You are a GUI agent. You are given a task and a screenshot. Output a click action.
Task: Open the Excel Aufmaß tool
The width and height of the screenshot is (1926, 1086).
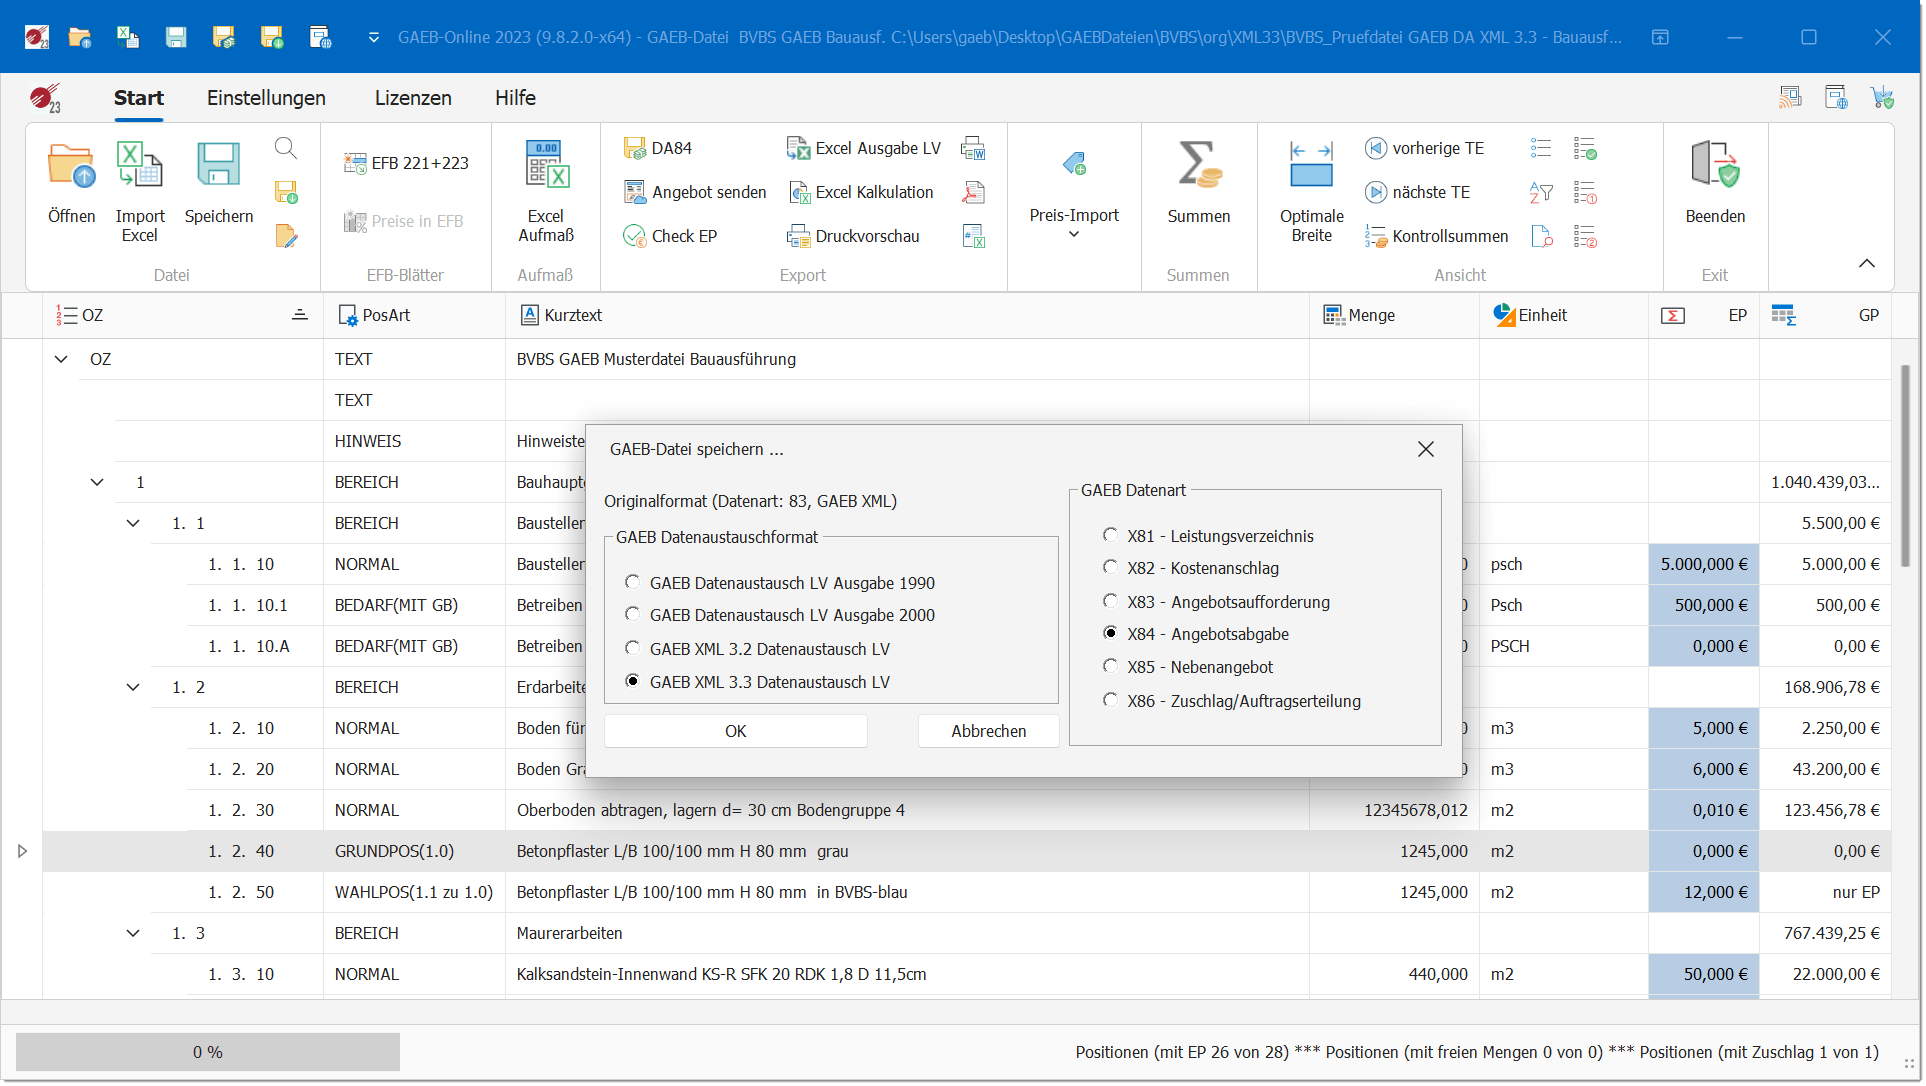tap(546, 166)
